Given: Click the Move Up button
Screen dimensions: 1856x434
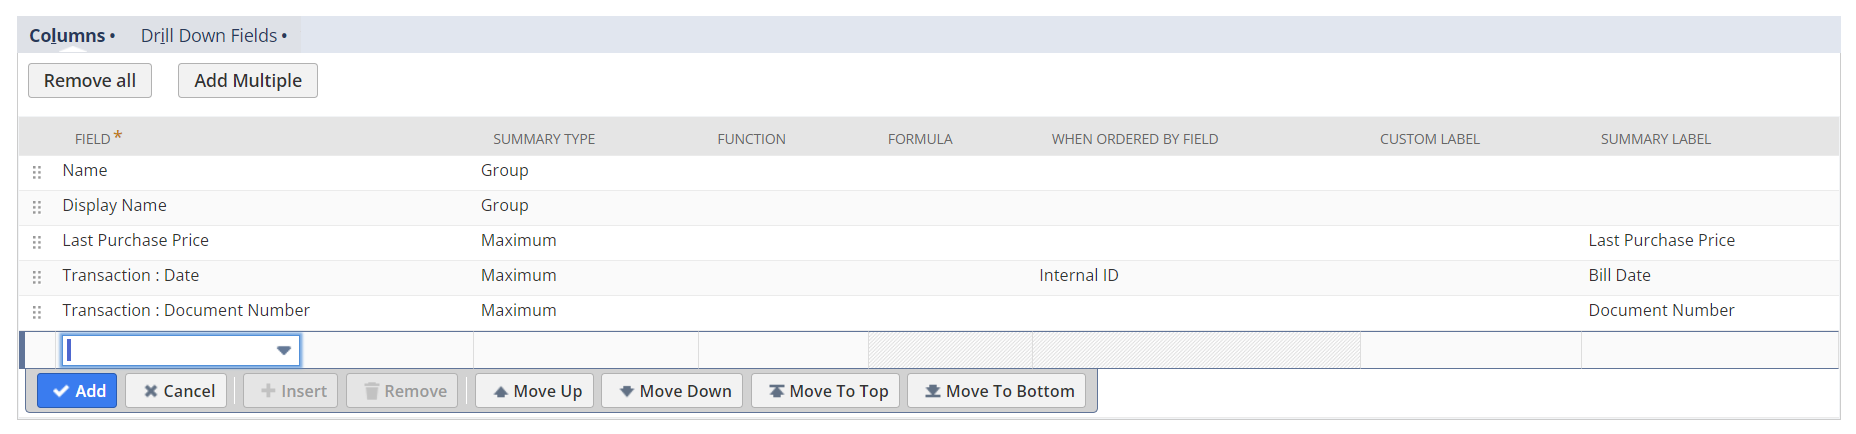Looking at the screenshot, I should (x=536, y=391).
